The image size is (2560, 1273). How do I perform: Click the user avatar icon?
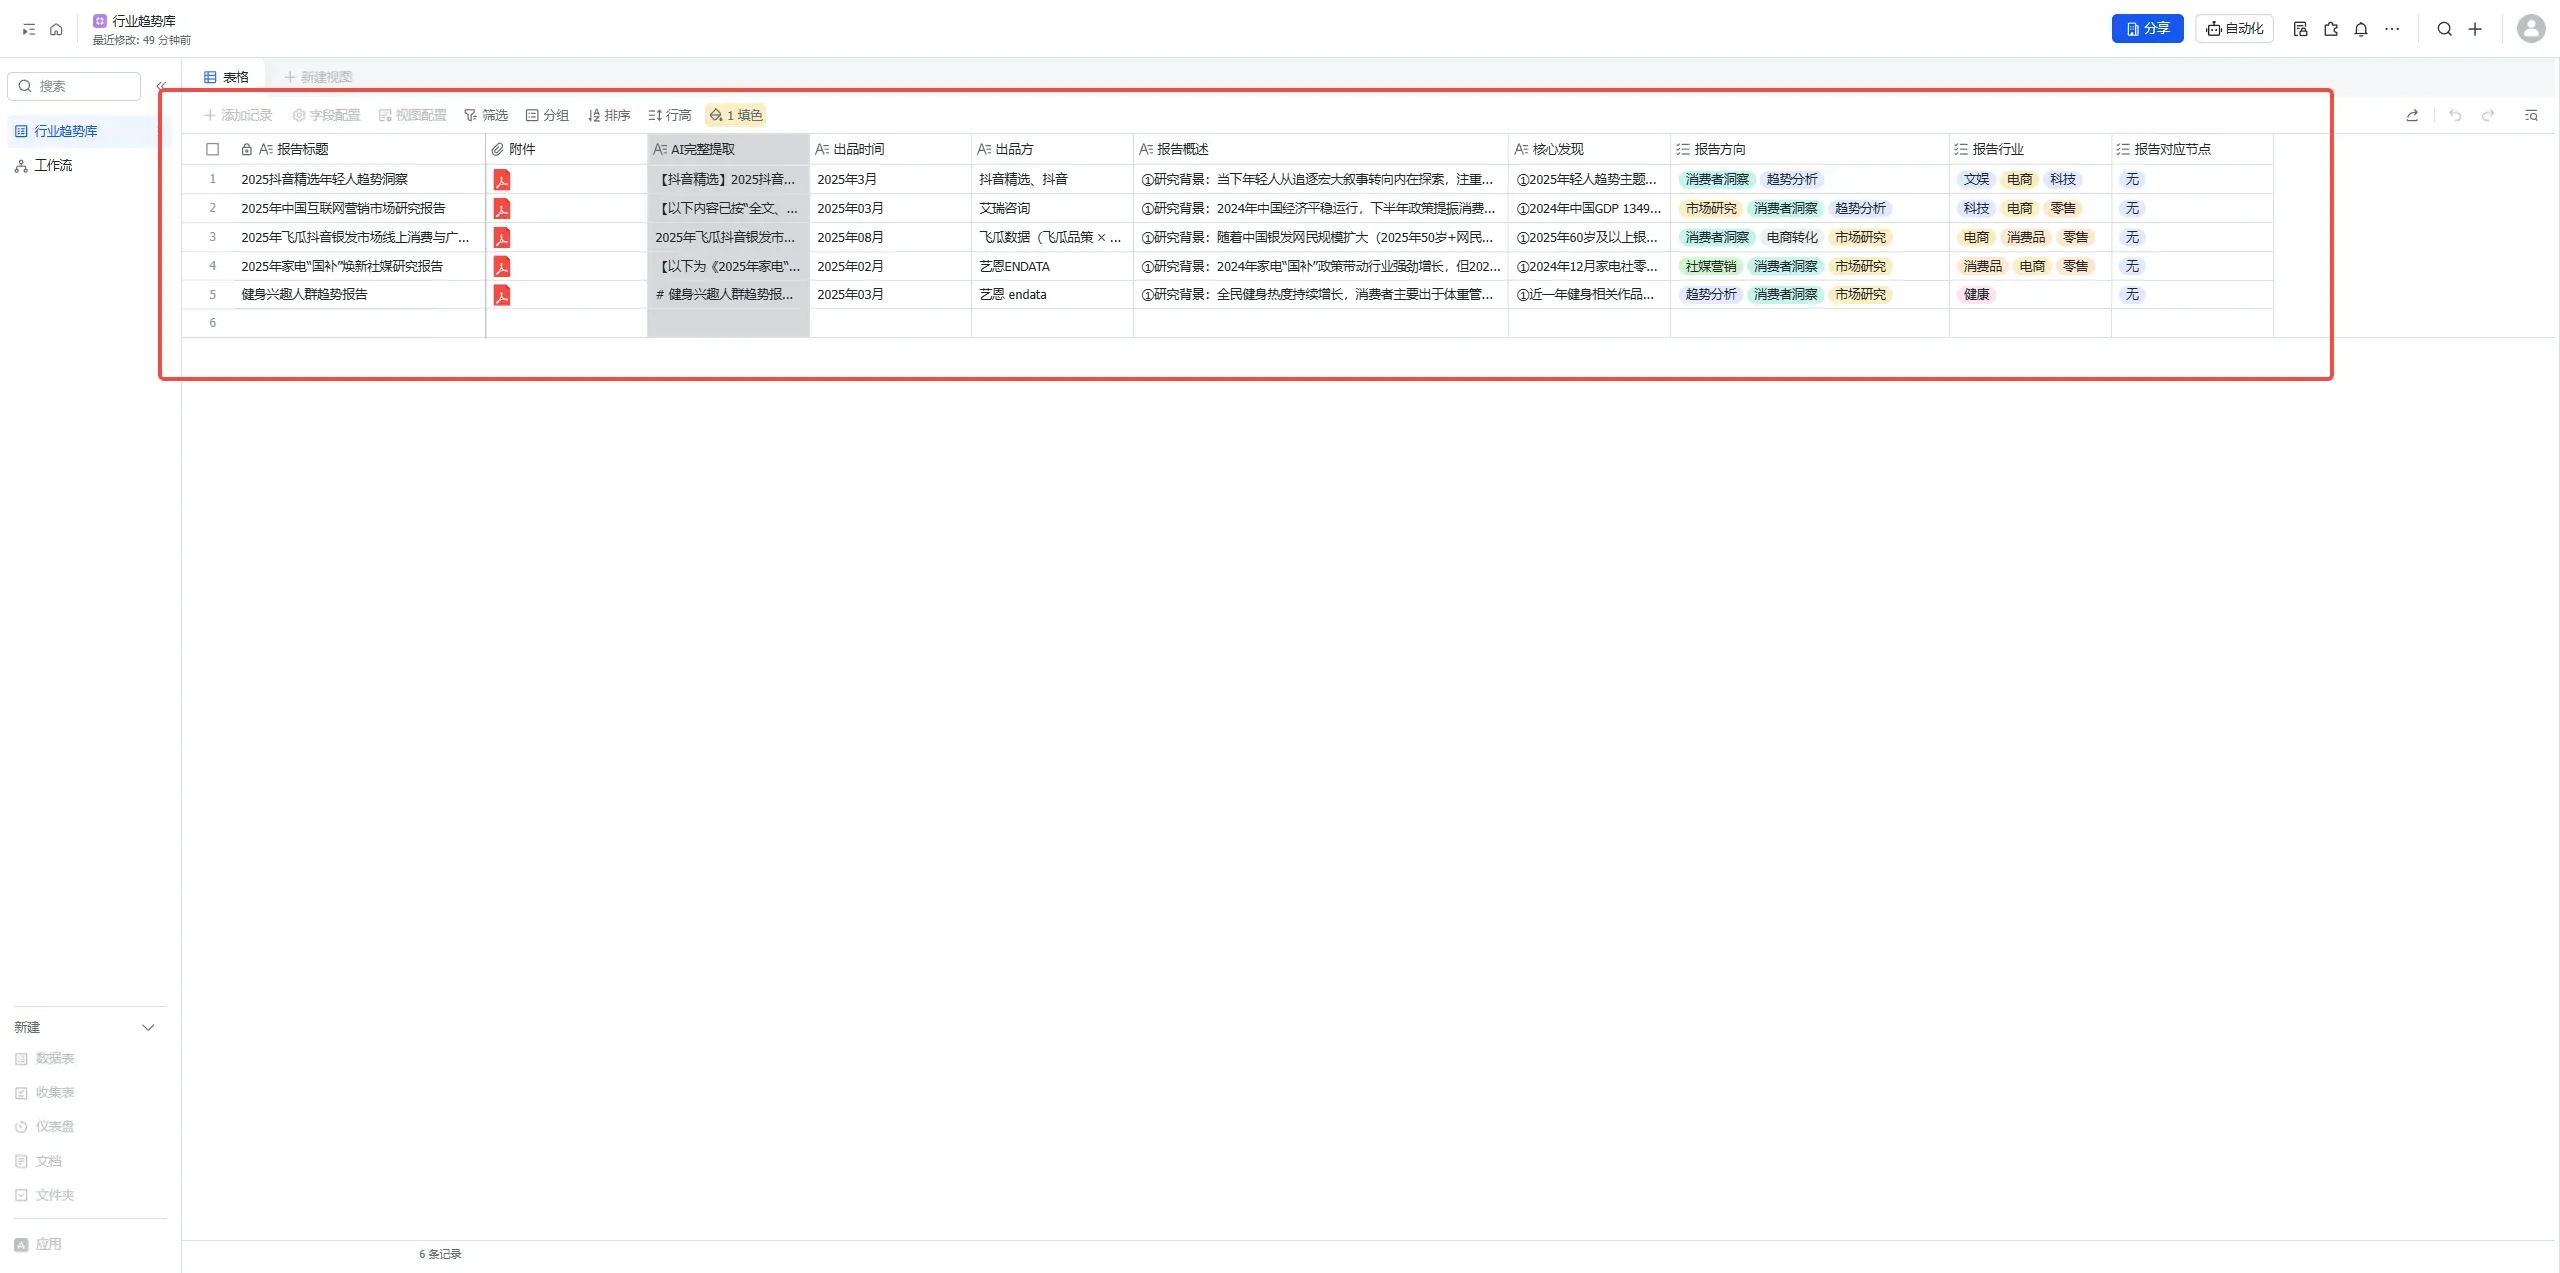pyautogui.click(x=2531, y=29)
